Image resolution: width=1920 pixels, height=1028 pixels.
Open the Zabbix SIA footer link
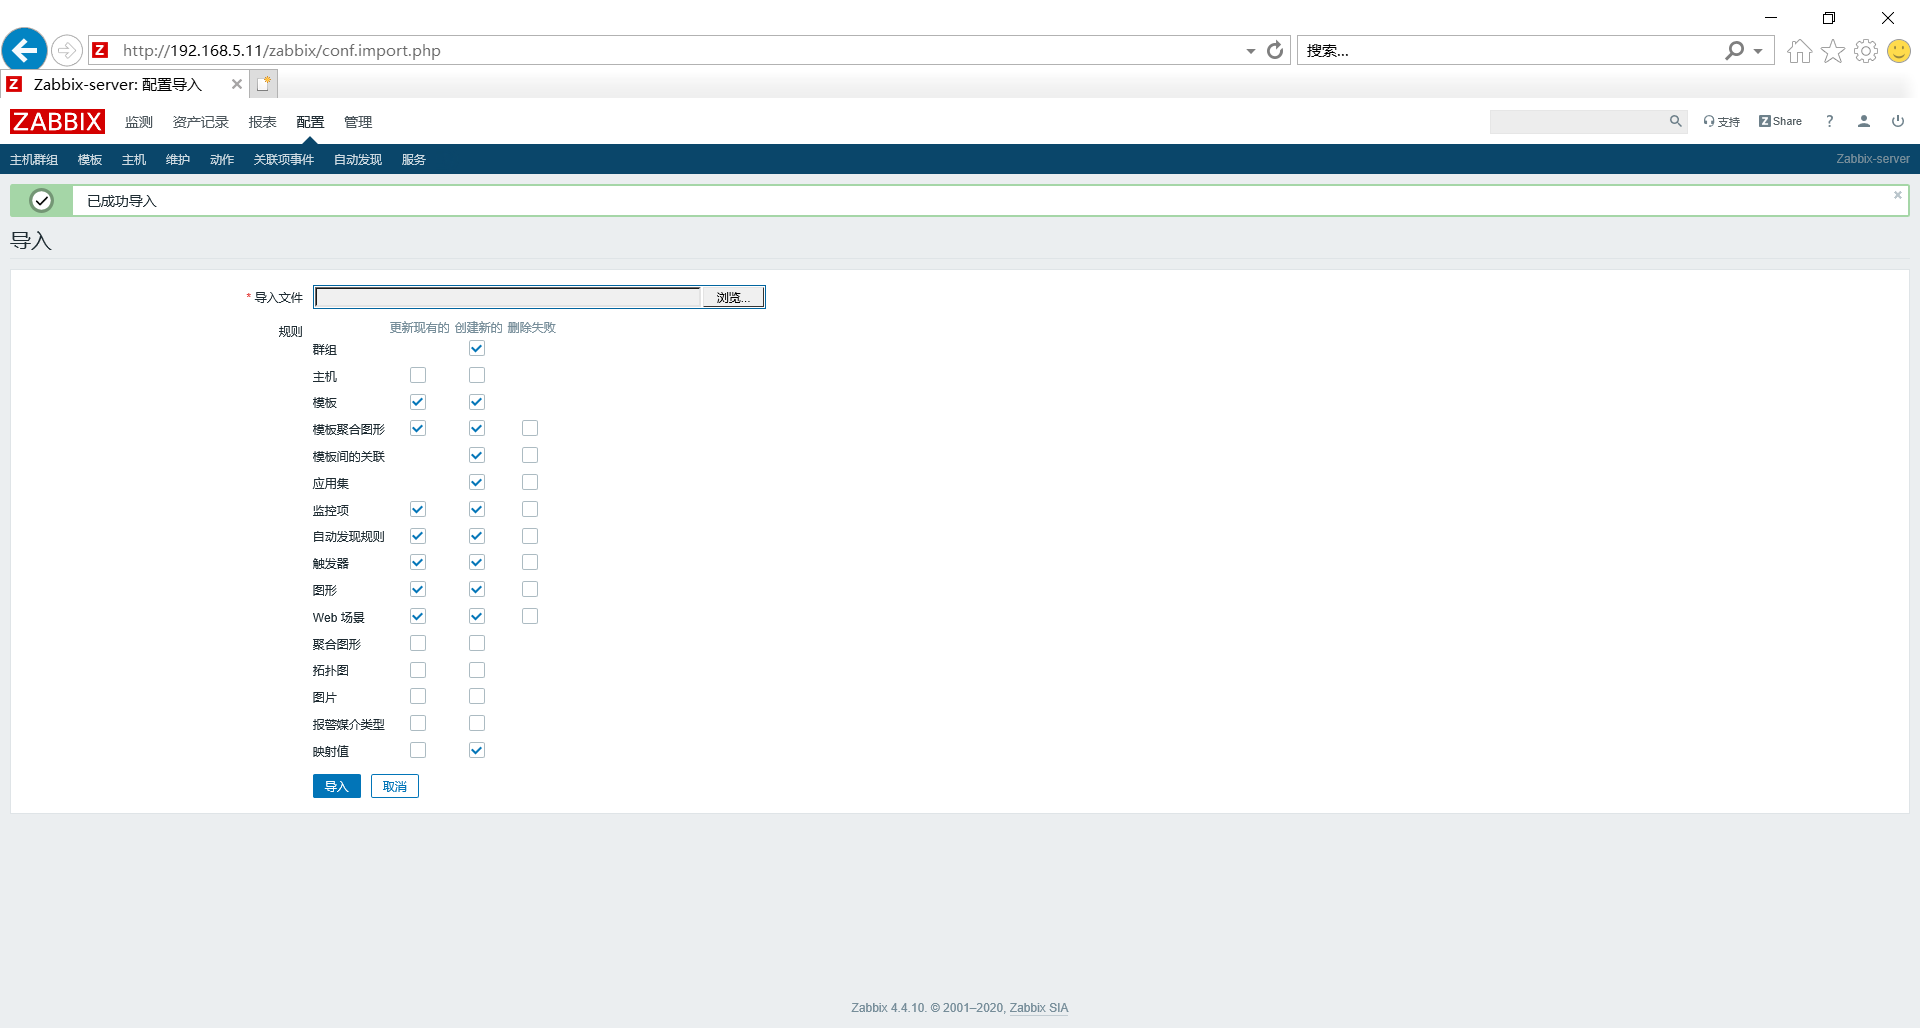[x=1039, y=1008]
